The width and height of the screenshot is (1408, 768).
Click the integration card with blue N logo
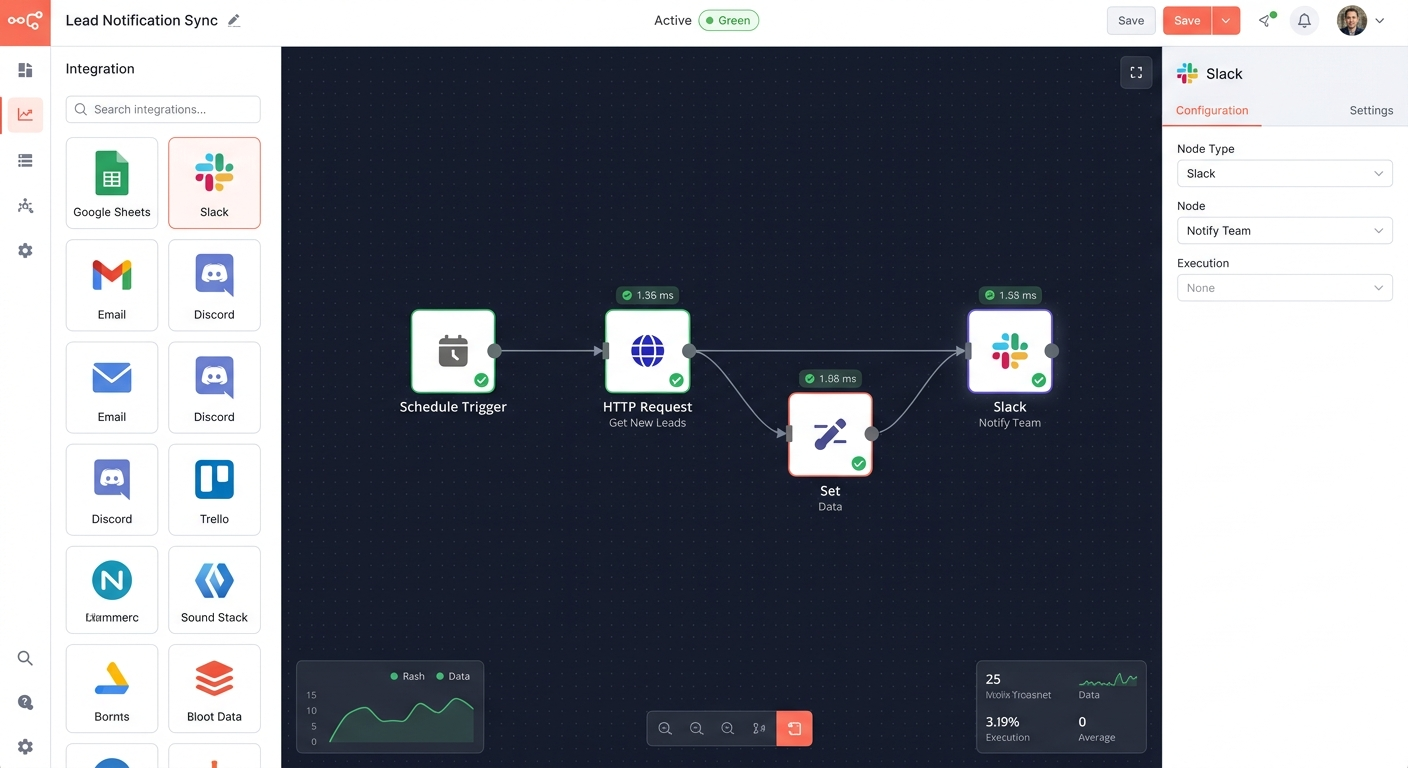point(112,590)
